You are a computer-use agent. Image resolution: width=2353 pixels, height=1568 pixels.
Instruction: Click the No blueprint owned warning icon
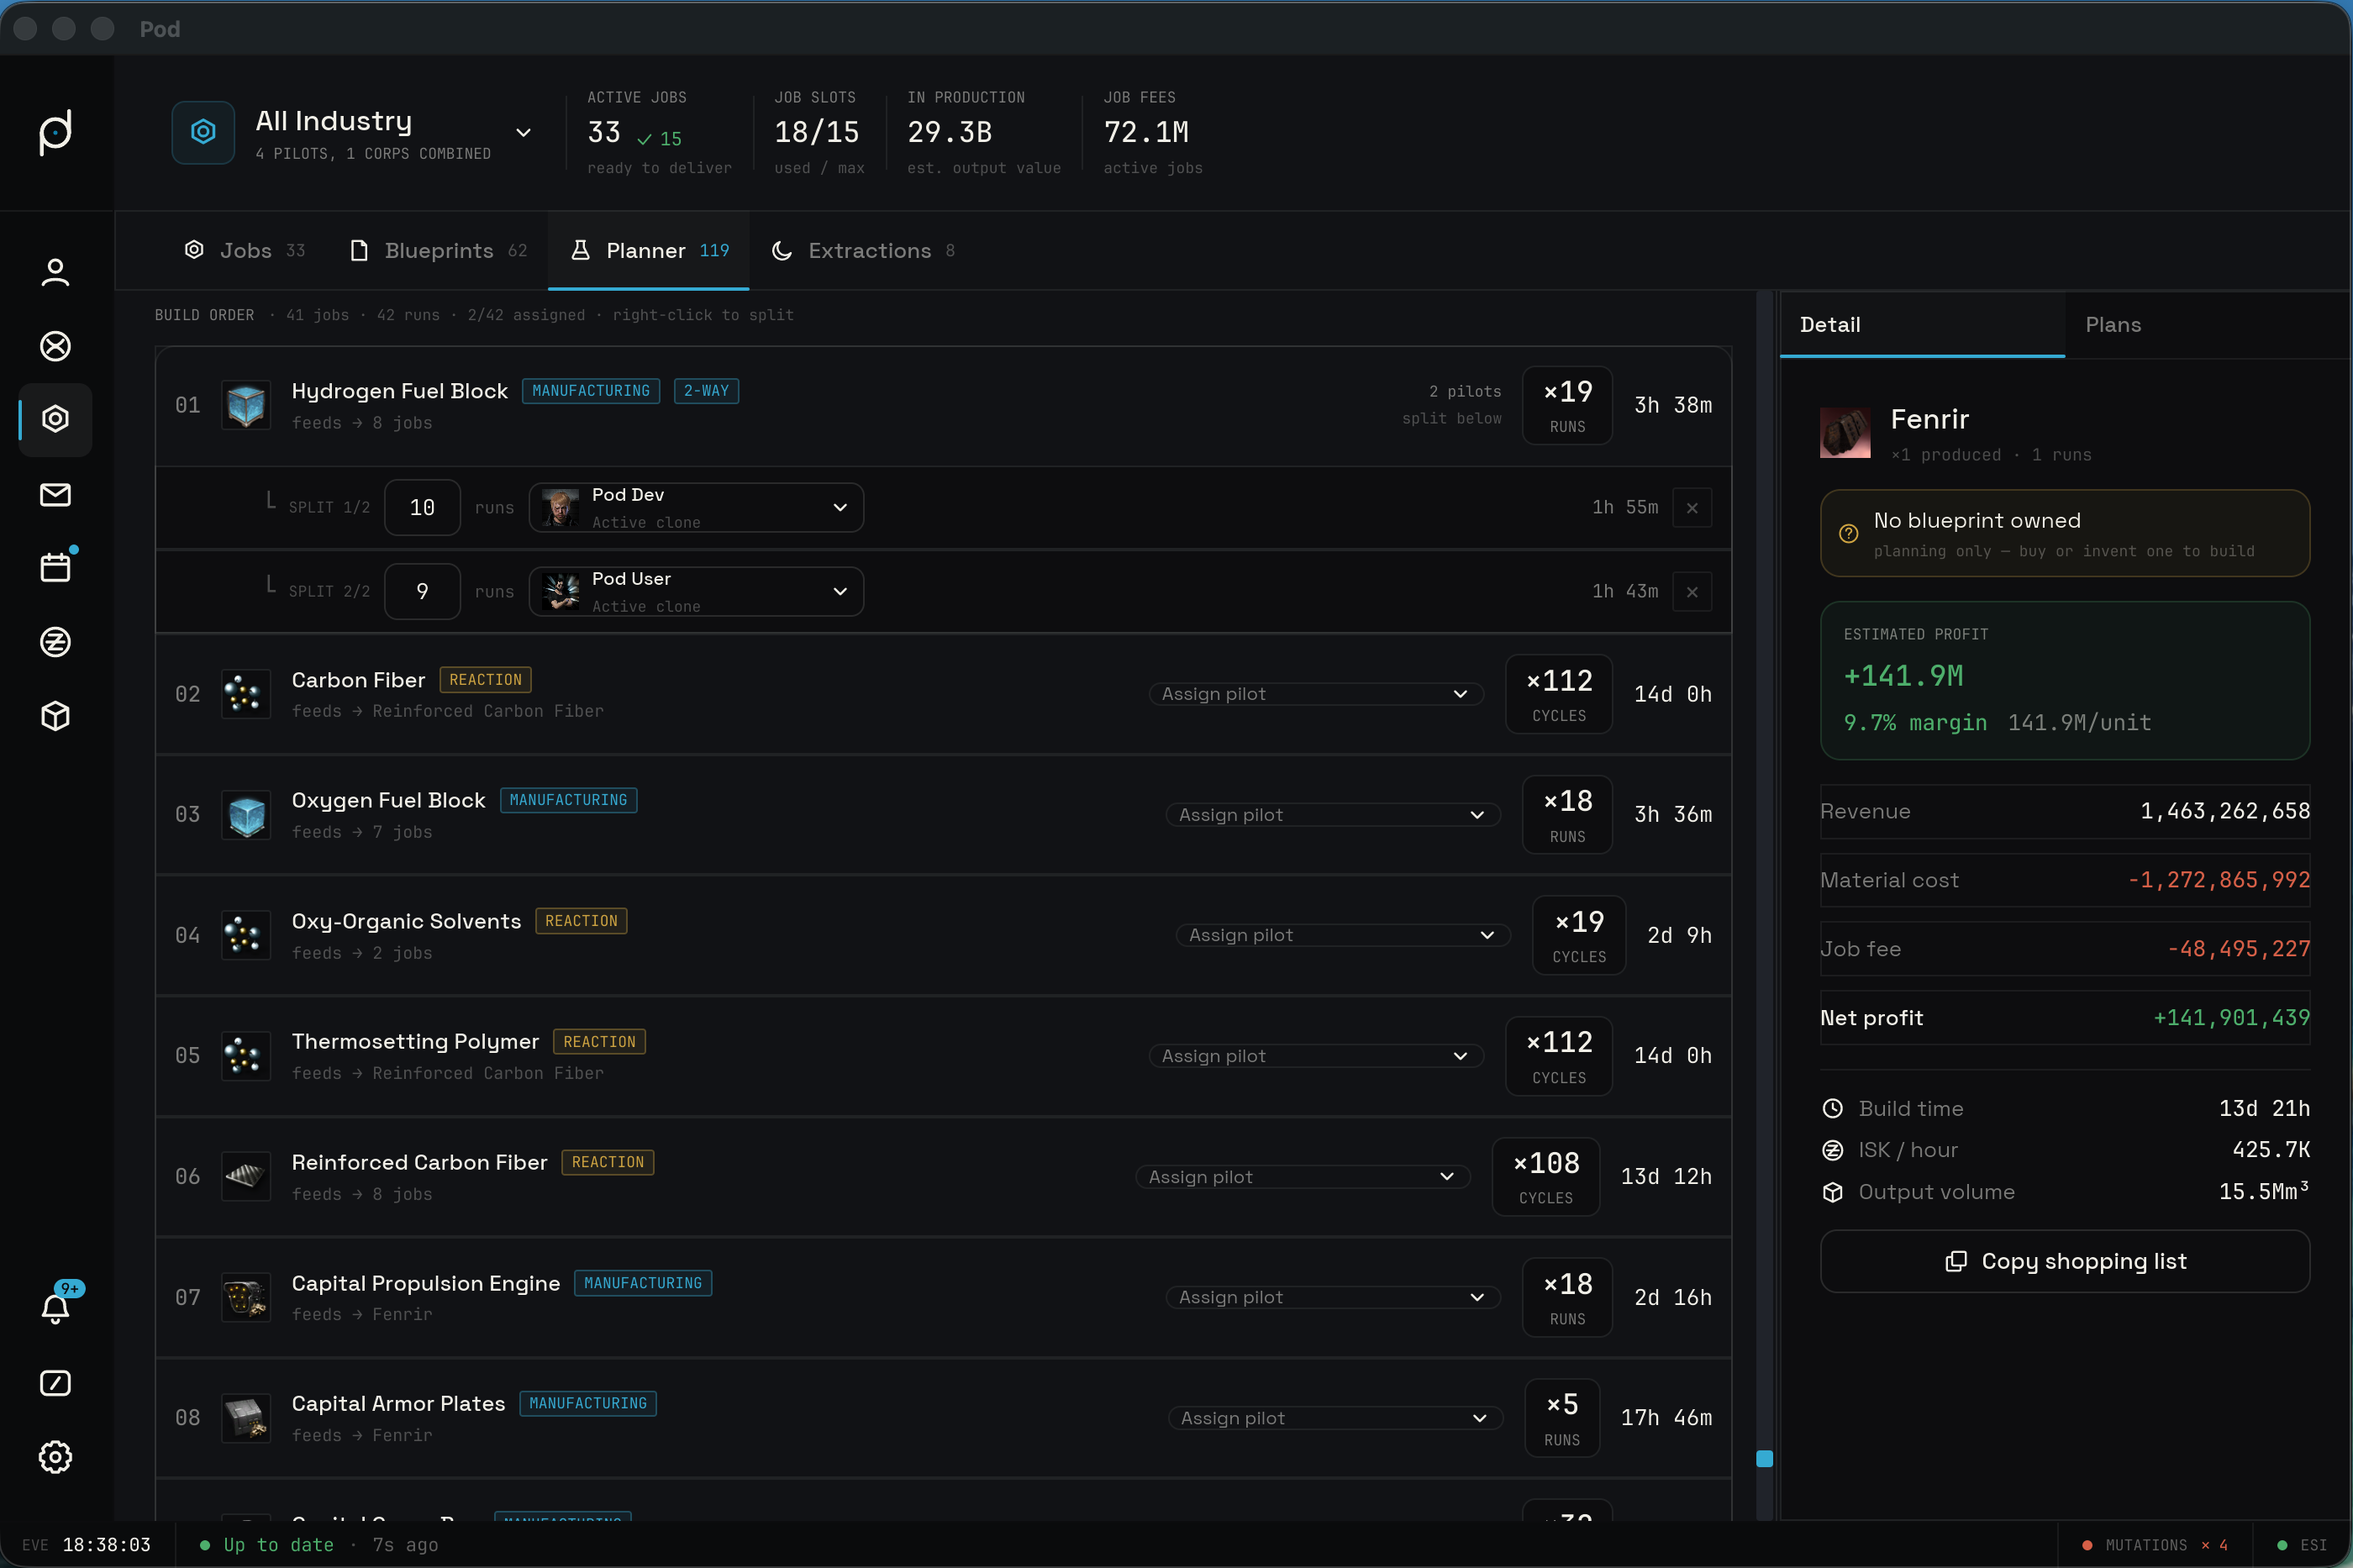click(x=1849, y=534)
